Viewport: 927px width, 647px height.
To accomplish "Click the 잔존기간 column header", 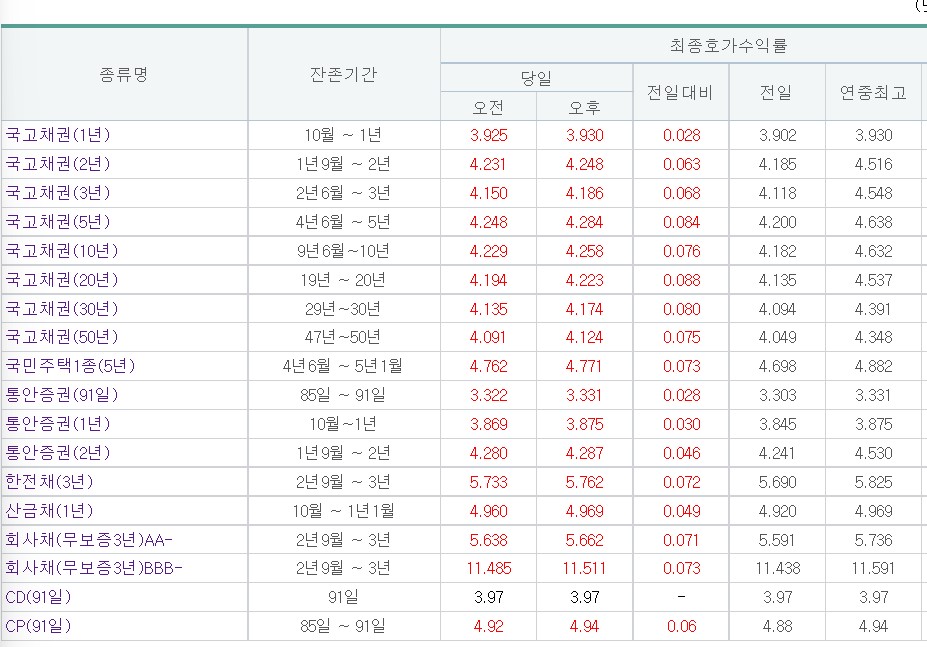I will coord(343,75).
